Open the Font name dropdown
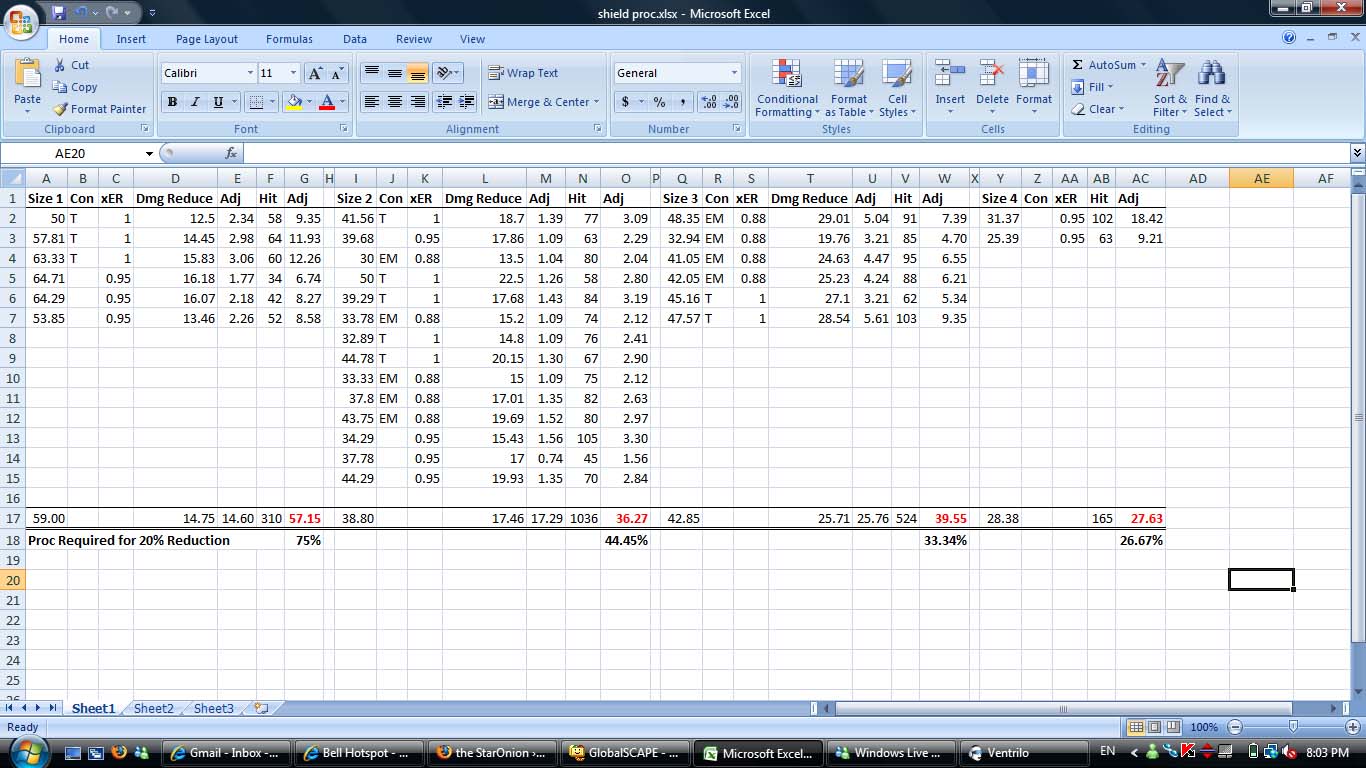This screenshot has width=1366, height=768. (250, 73)
